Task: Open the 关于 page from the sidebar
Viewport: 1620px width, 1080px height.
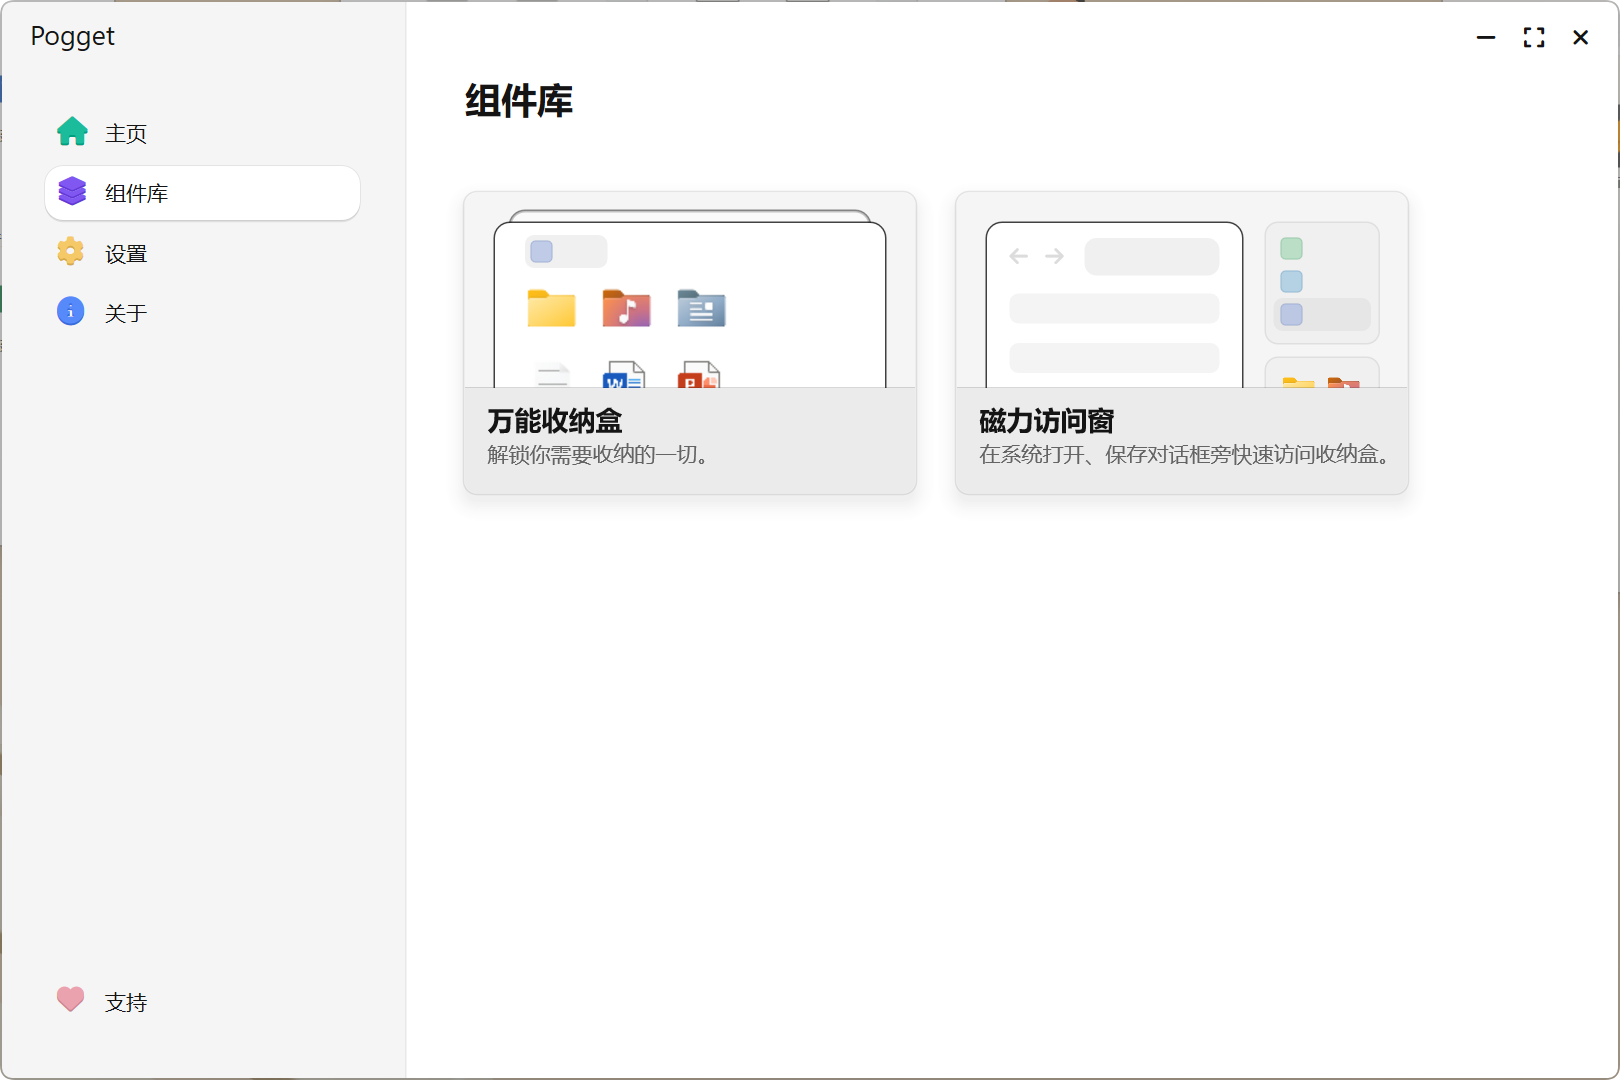Action: (125, 312)
